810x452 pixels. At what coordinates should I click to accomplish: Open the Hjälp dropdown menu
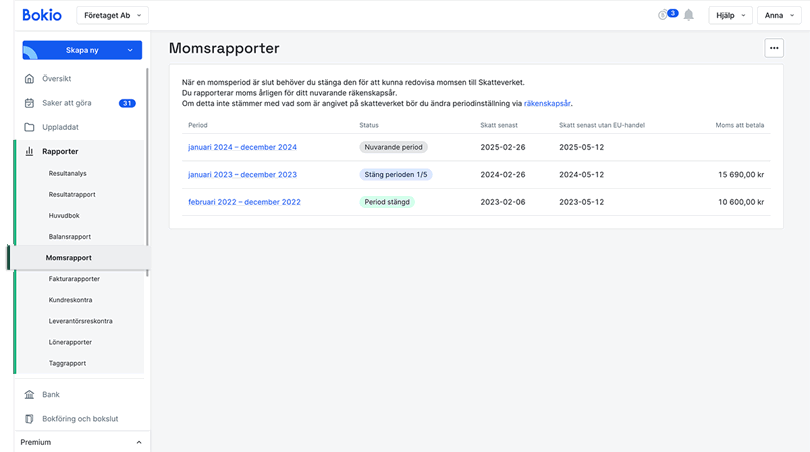click(x=730, y=15)
